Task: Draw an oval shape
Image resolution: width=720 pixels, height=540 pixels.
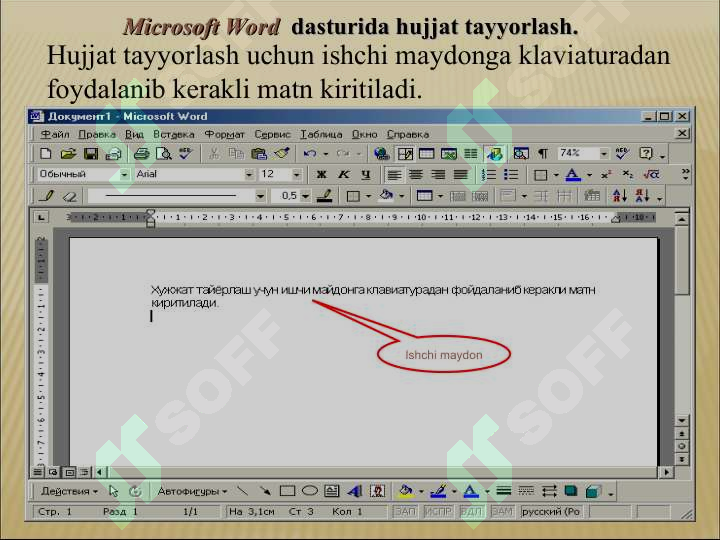Action: pyautogui.click(x=310, y=491)
